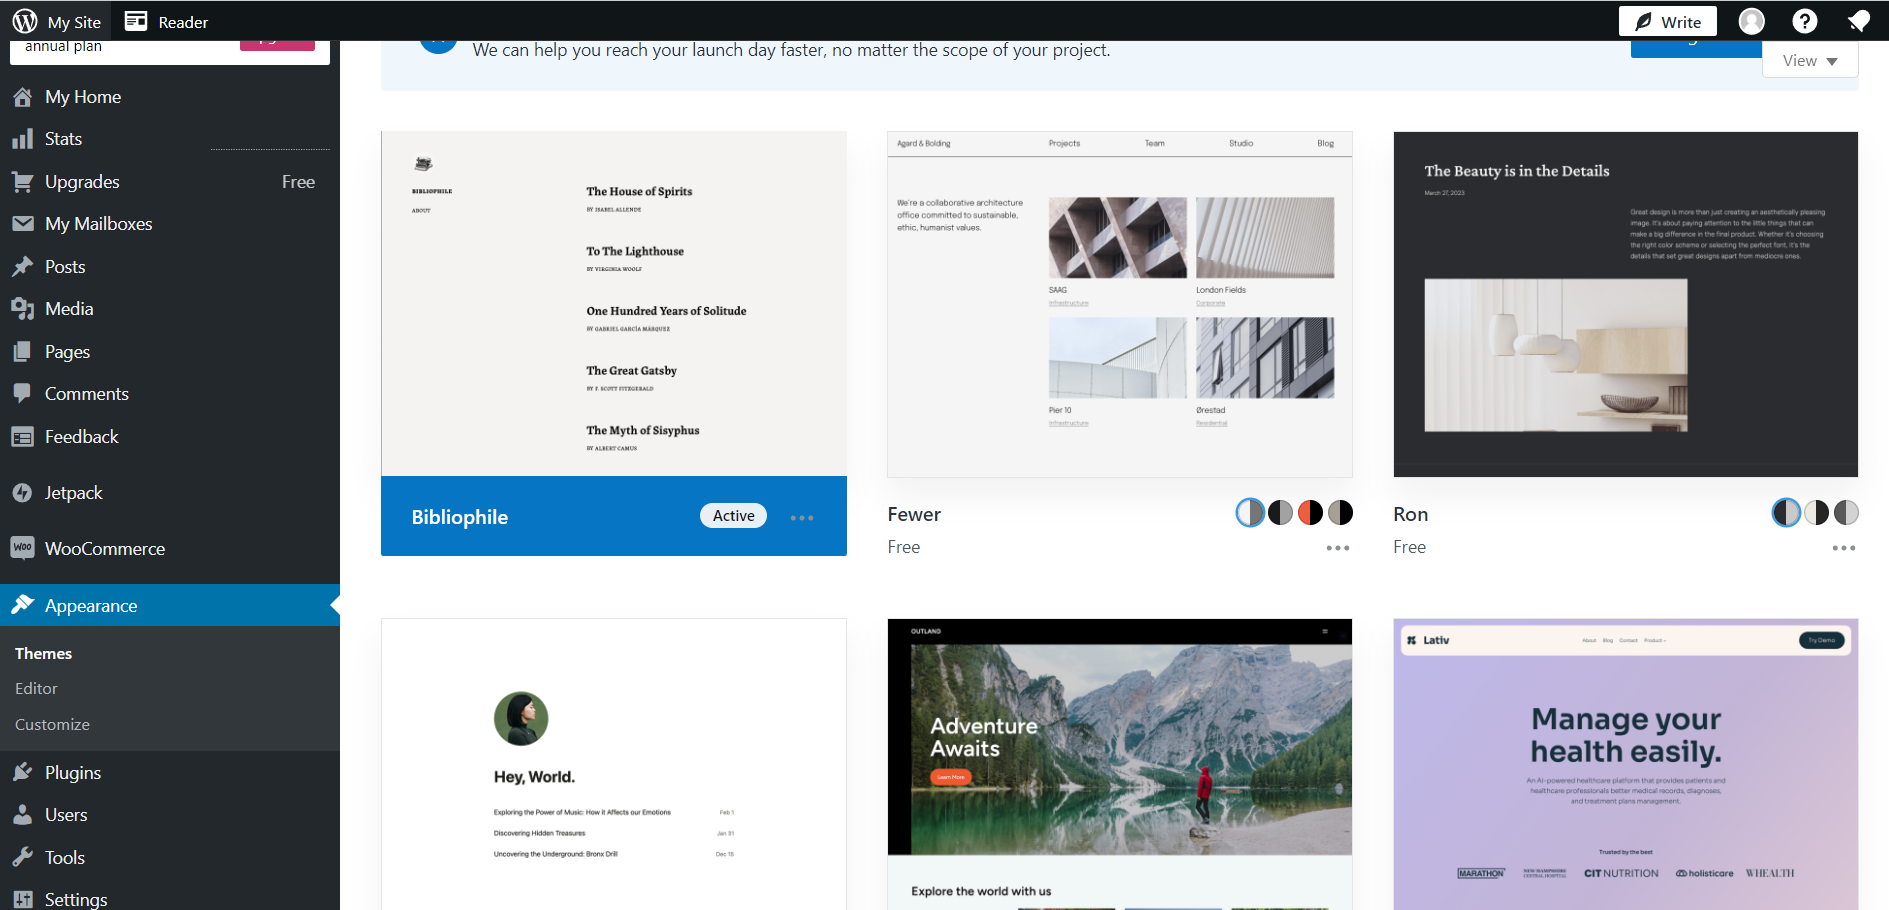Open the Stats menu item
The height and width of the screenshot is (910, 1889).
point(63,139)
